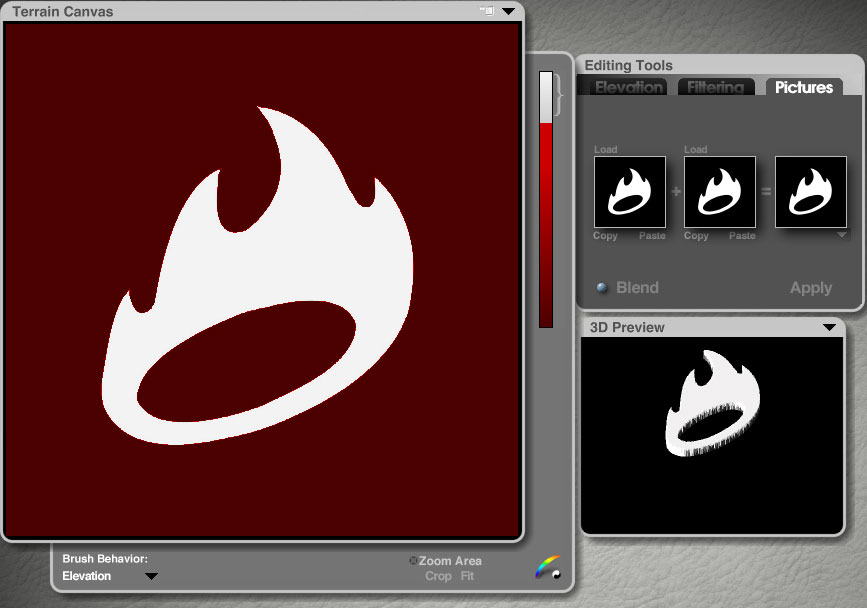Click Load above the first picture

(605, 149)
